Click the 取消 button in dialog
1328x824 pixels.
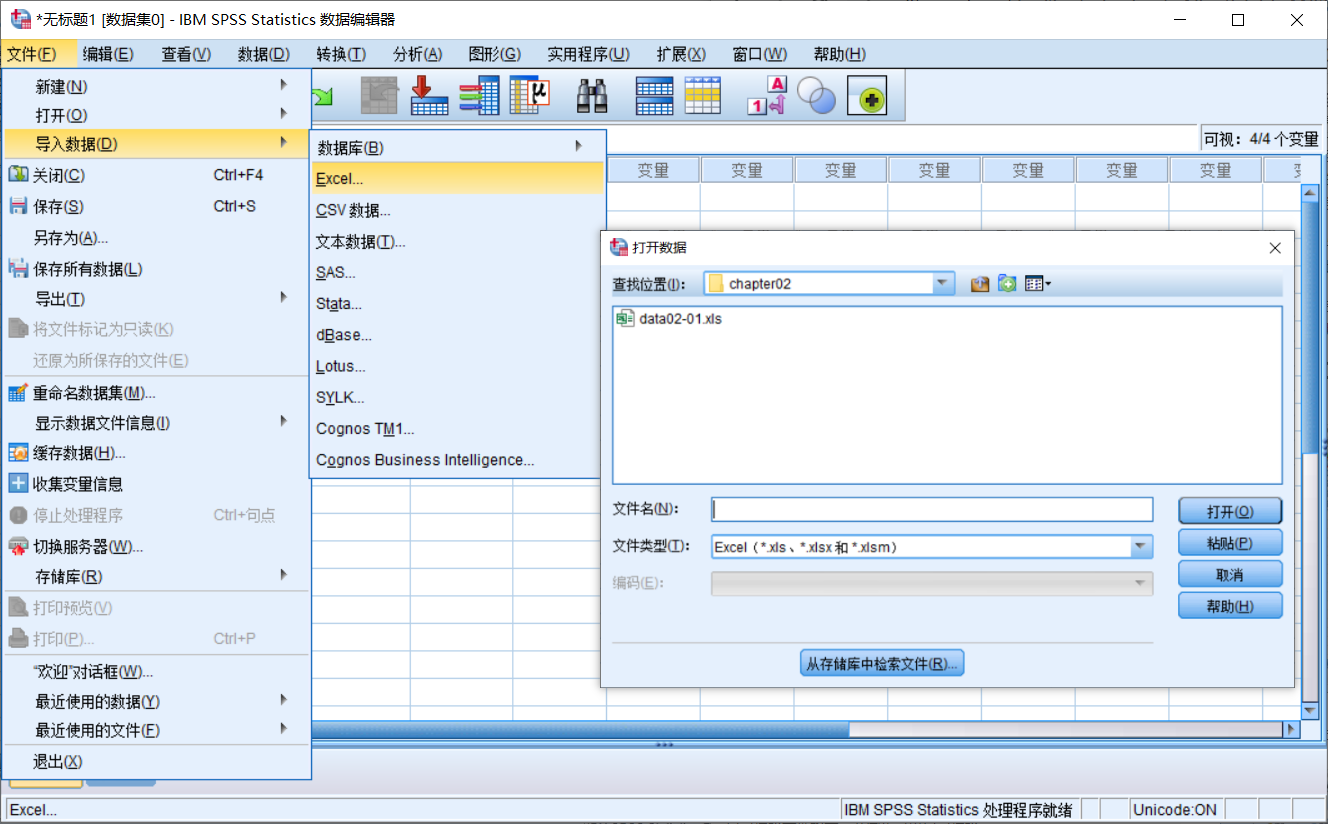click(x=1230, y=574)
